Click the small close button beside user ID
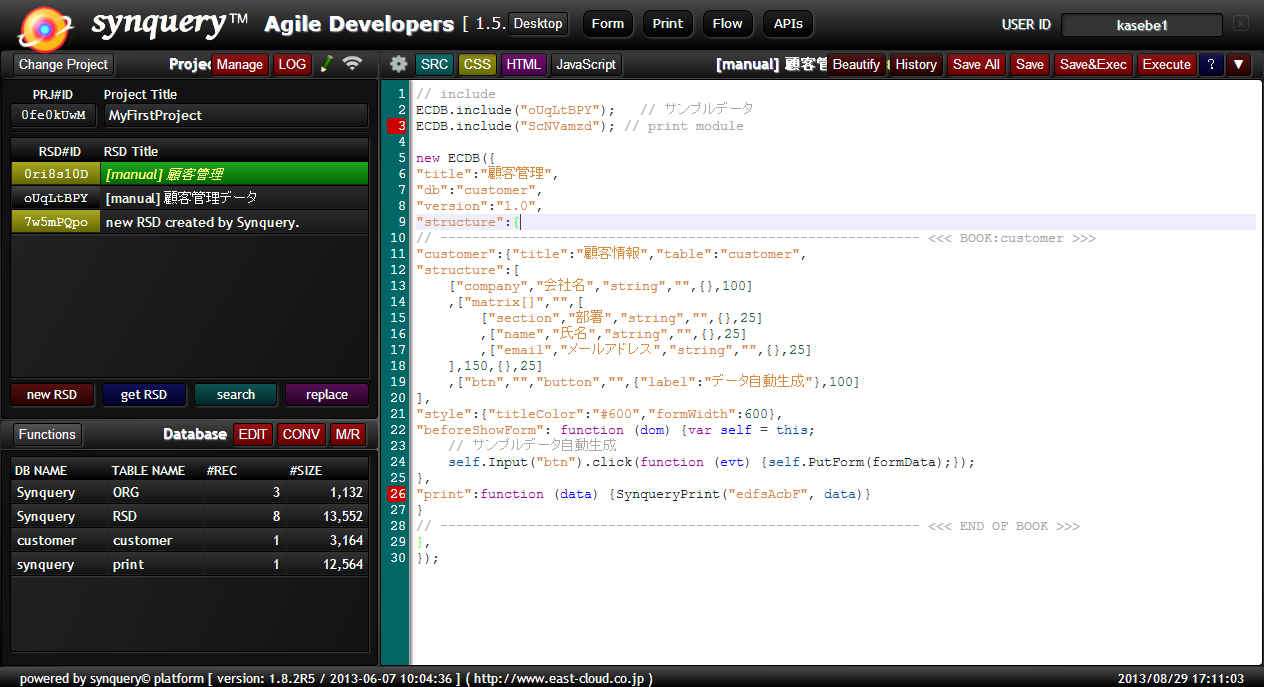1264x687 pixels. click(x=1241, y=23)
